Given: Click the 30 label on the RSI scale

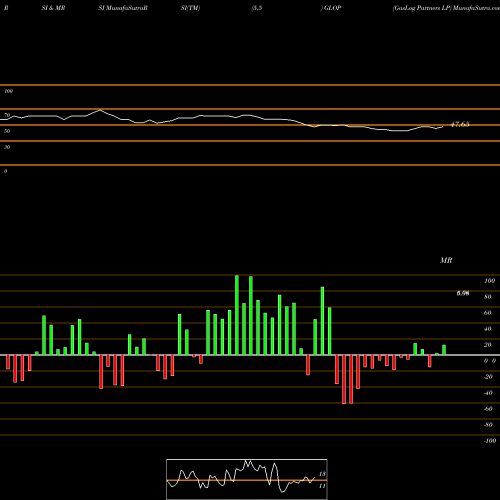Looking at the screenshot, I should pos(7,147).
